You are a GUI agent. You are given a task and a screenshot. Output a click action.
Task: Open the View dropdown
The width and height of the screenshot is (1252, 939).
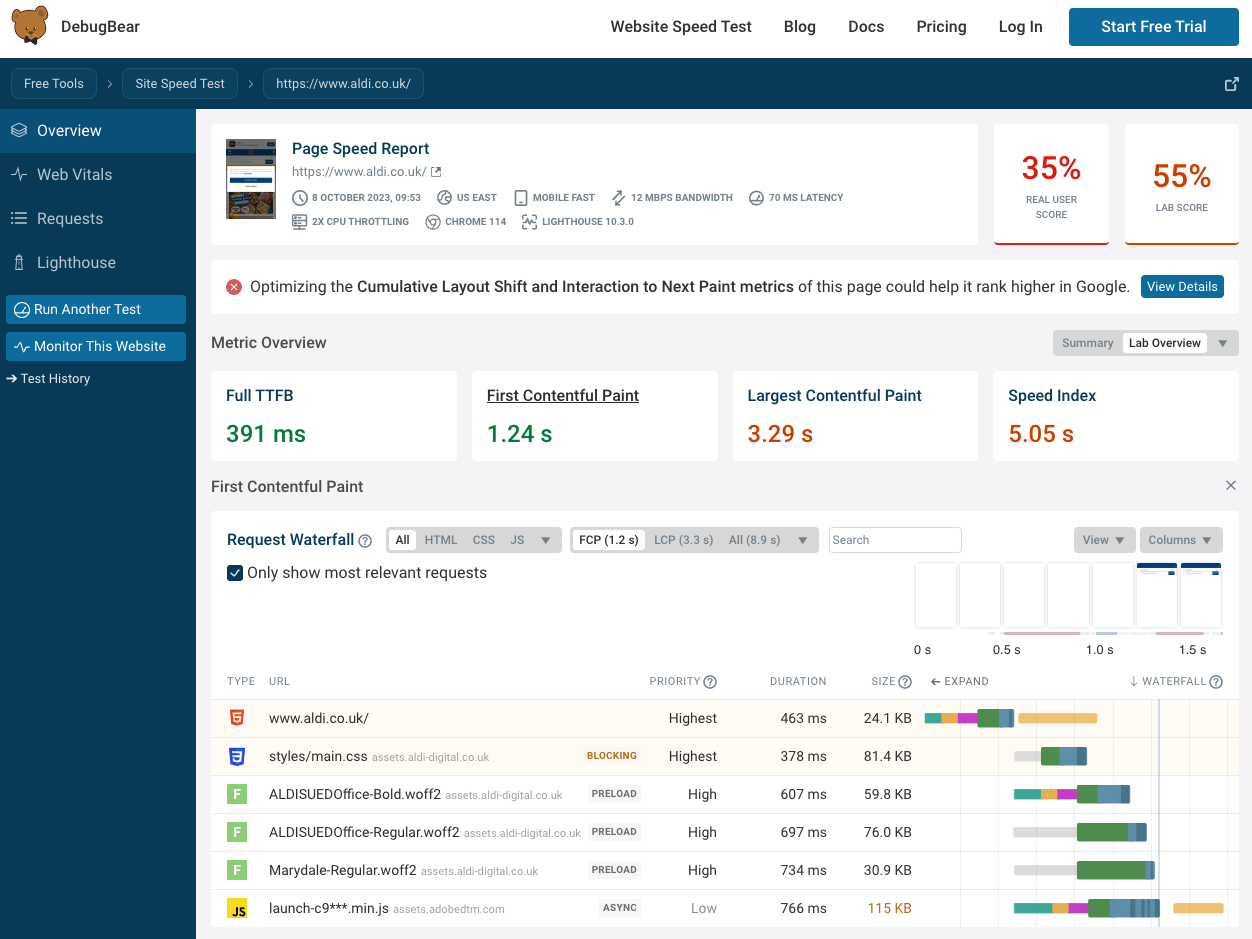[x=1105, y=540]
